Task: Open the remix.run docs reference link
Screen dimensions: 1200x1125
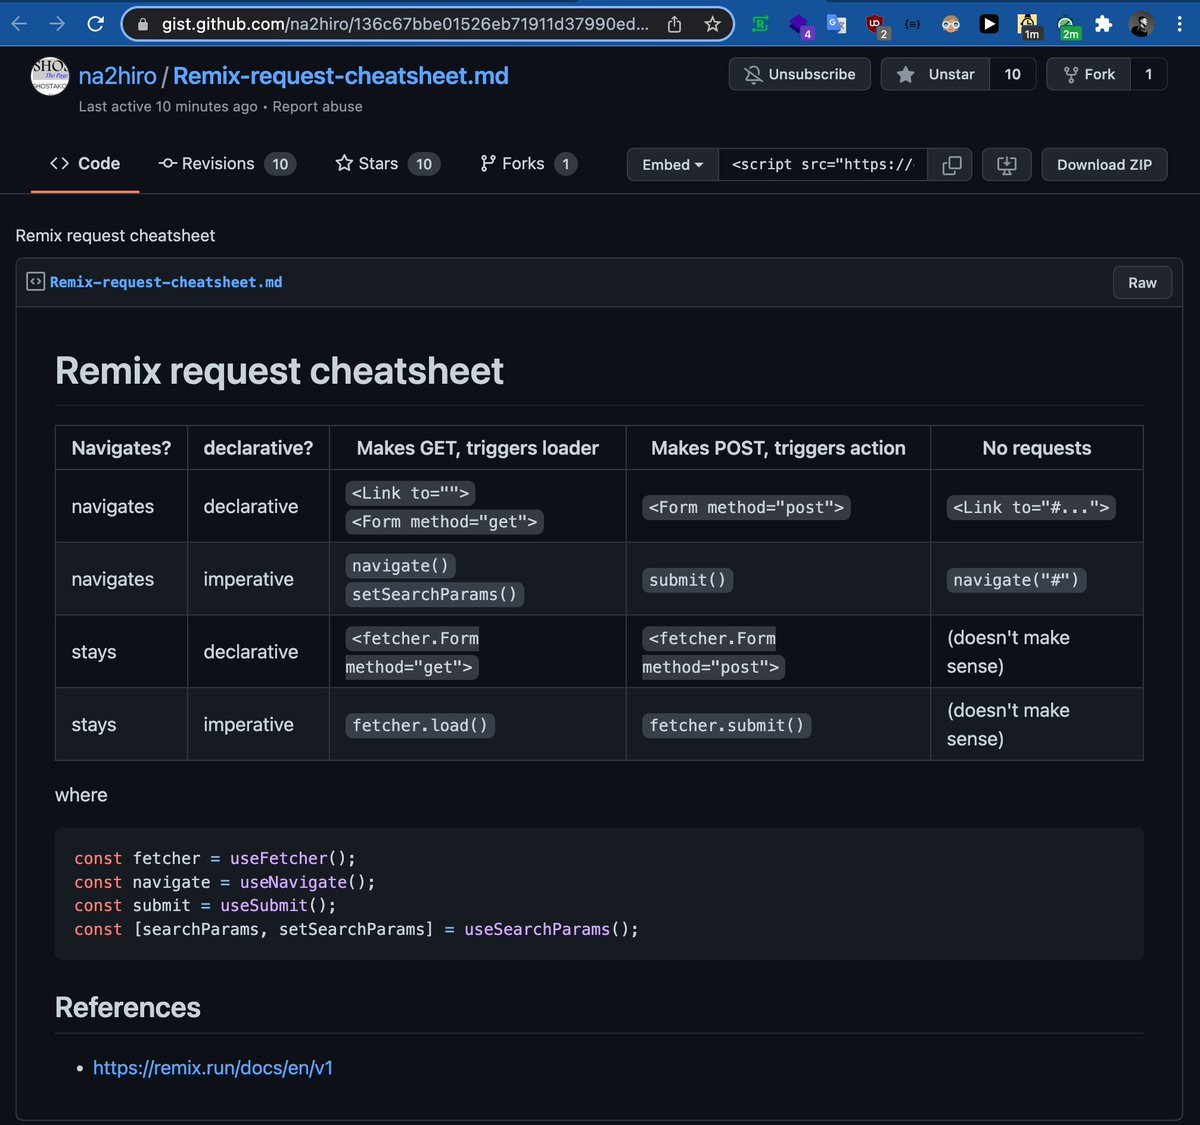Action: tap(213, 1068)
